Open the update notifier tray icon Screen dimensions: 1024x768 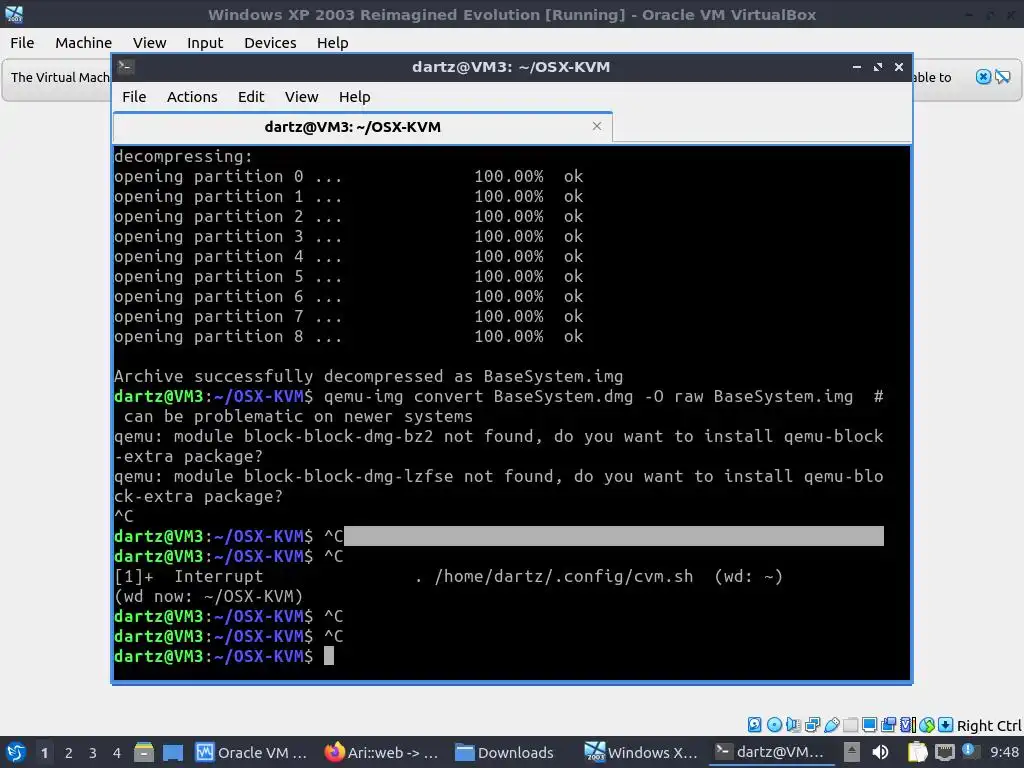coord(968,751)
